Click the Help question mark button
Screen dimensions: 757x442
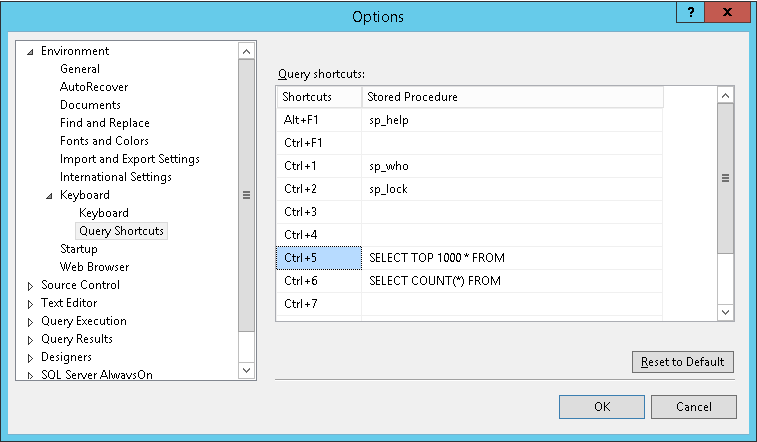coord(691,12)
